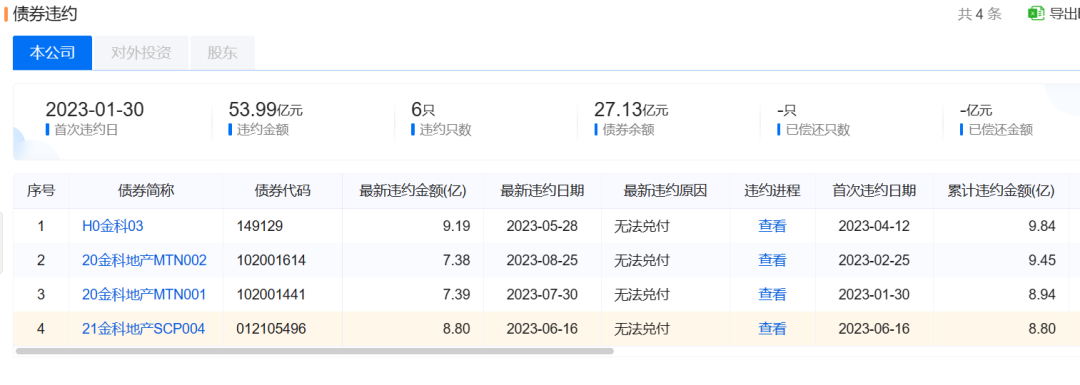
Task: View default progress for 21金科地产SCP004 row
Action: [772, 329]
